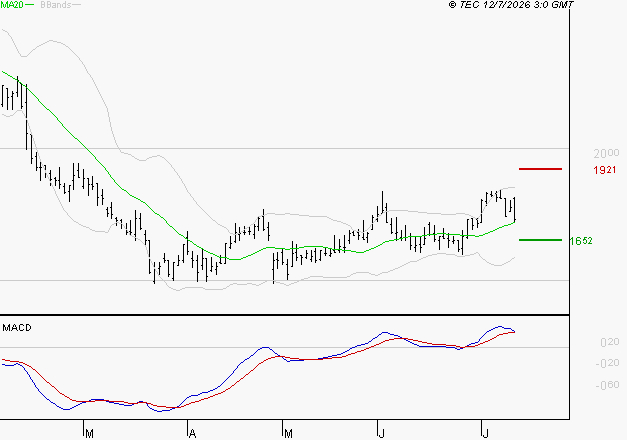
Task: Click the grey BBands legend line swatch
Action: click(76, 5)
